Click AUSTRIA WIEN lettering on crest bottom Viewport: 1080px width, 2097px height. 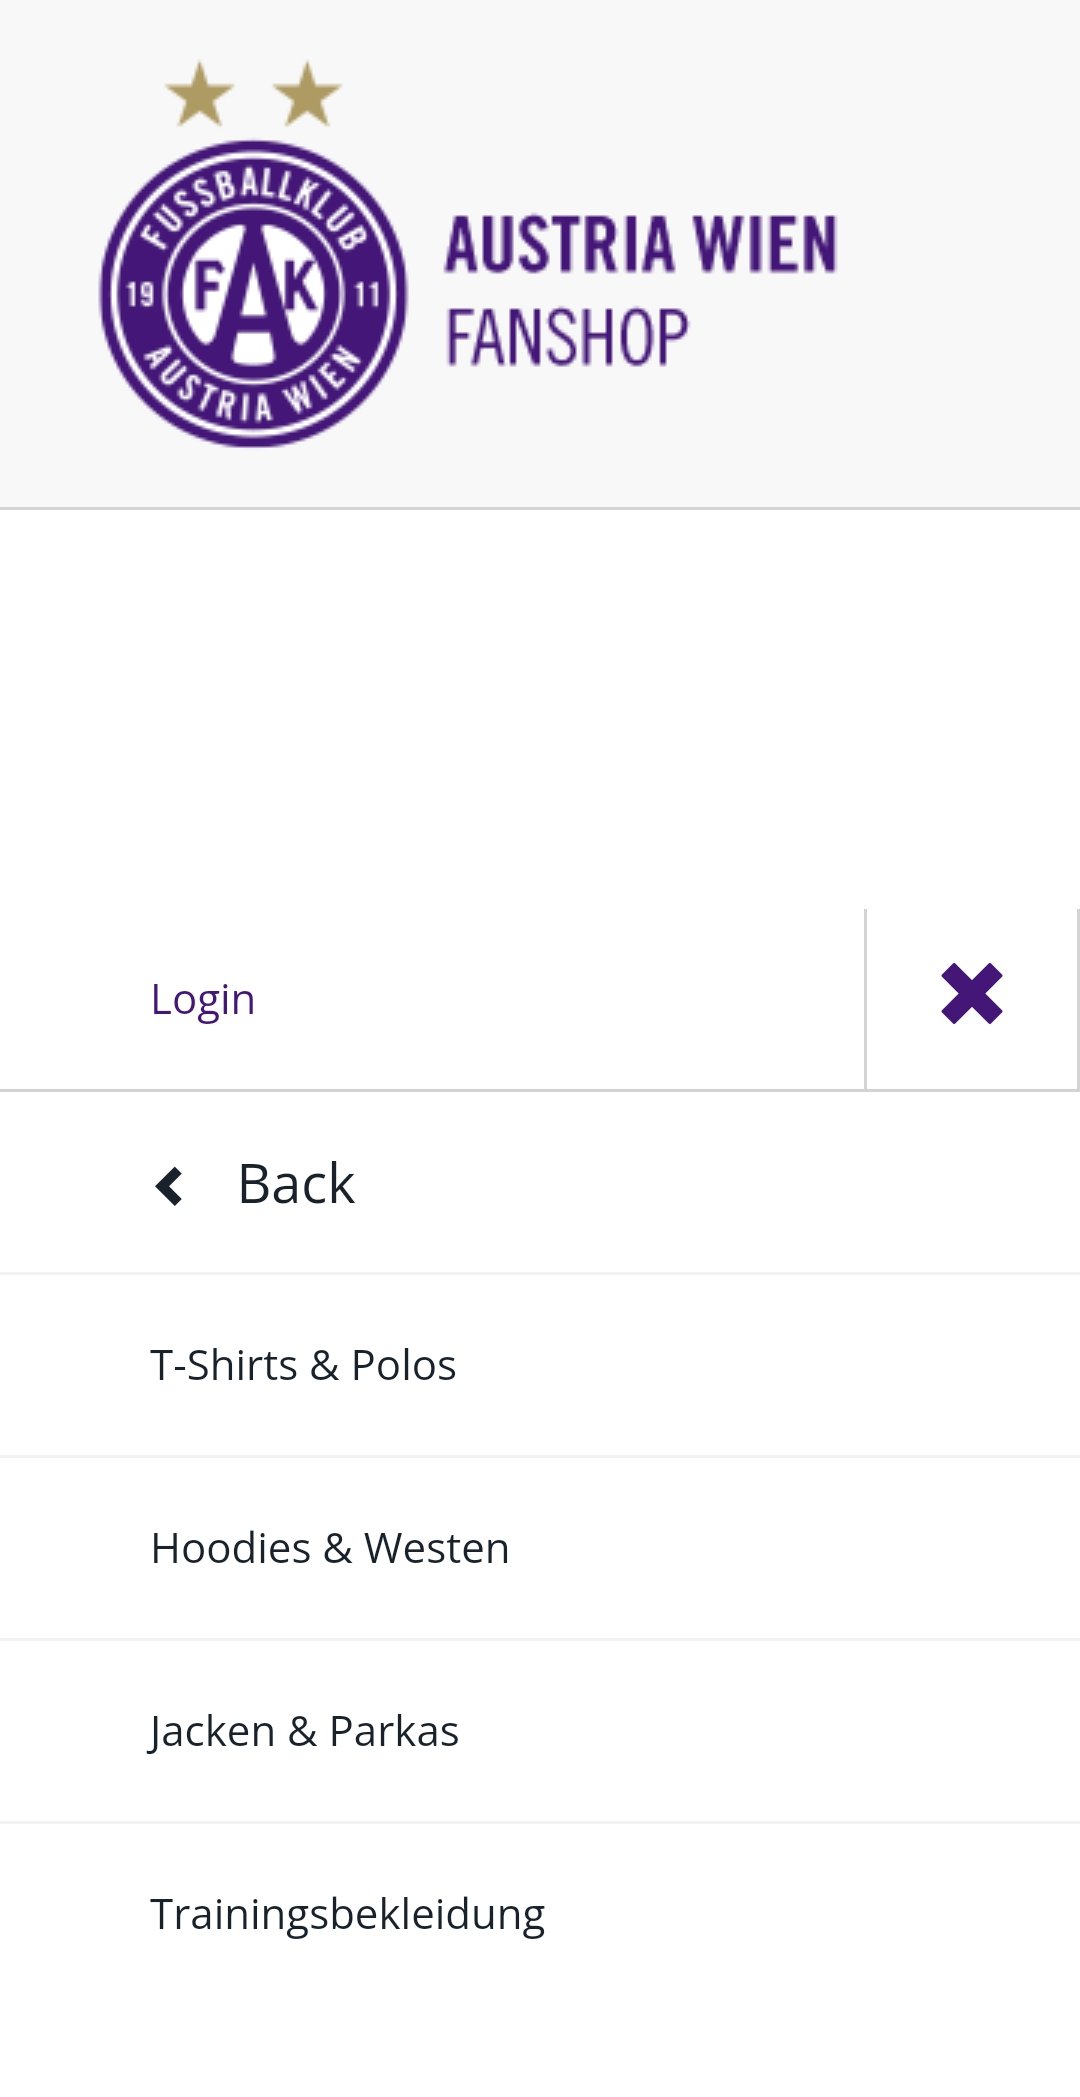pos(253,384)
